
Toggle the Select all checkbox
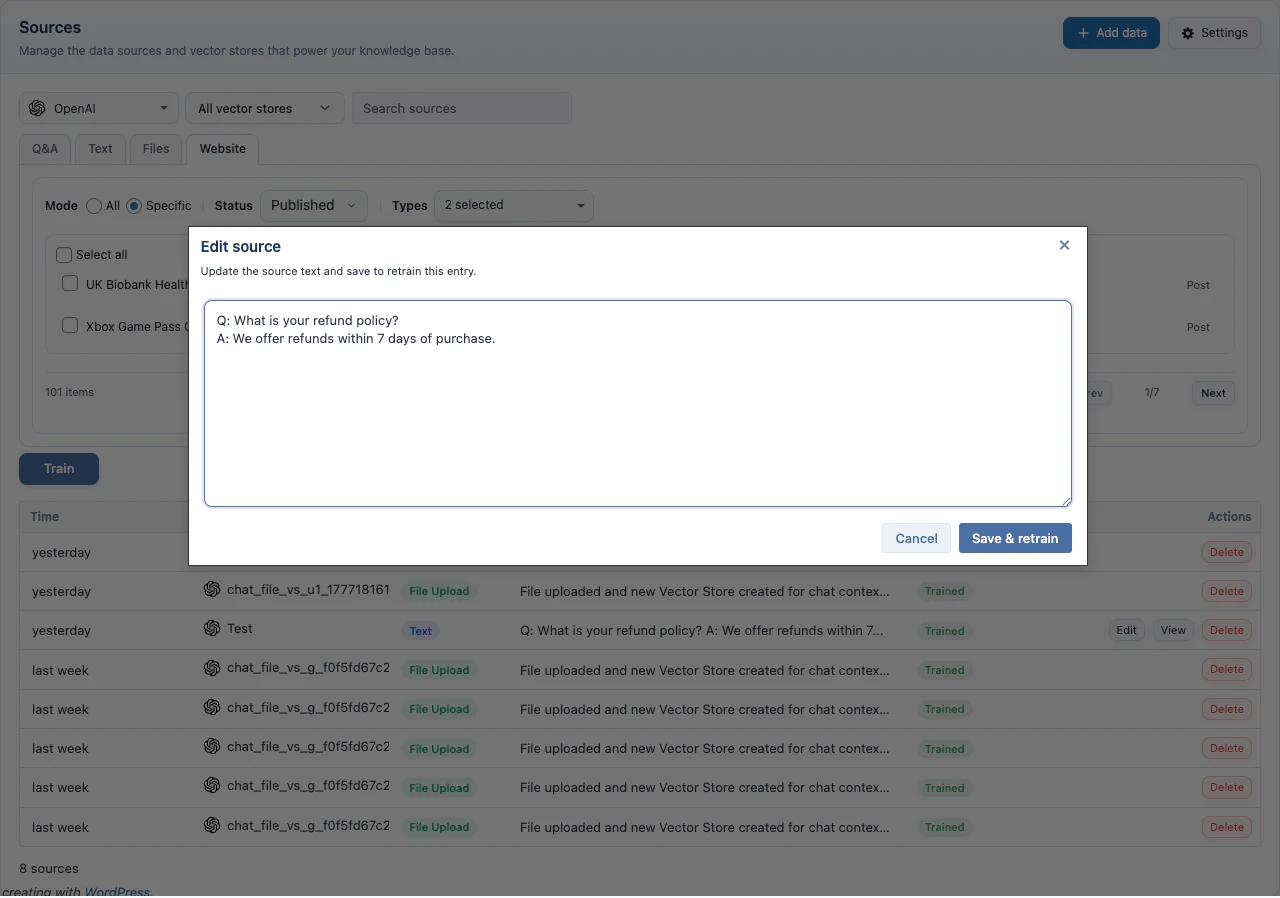pyautogui.click(x=64, y=254)
